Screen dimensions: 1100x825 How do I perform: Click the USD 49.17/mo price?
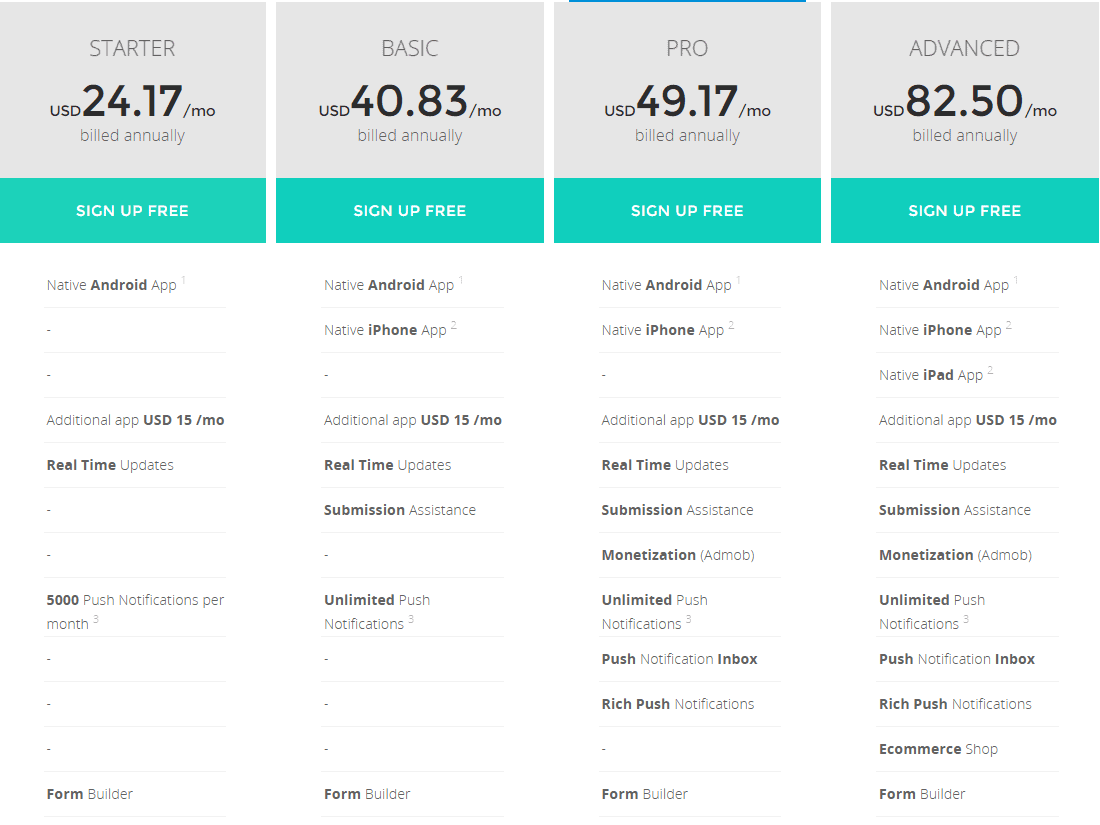688,102
